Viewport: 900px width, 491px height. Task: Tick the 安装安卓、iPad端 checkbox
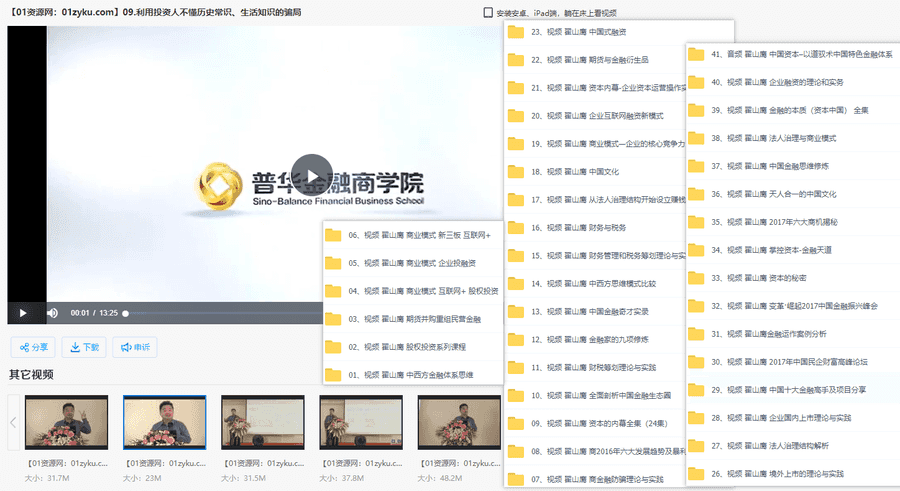tap(488, 12)
